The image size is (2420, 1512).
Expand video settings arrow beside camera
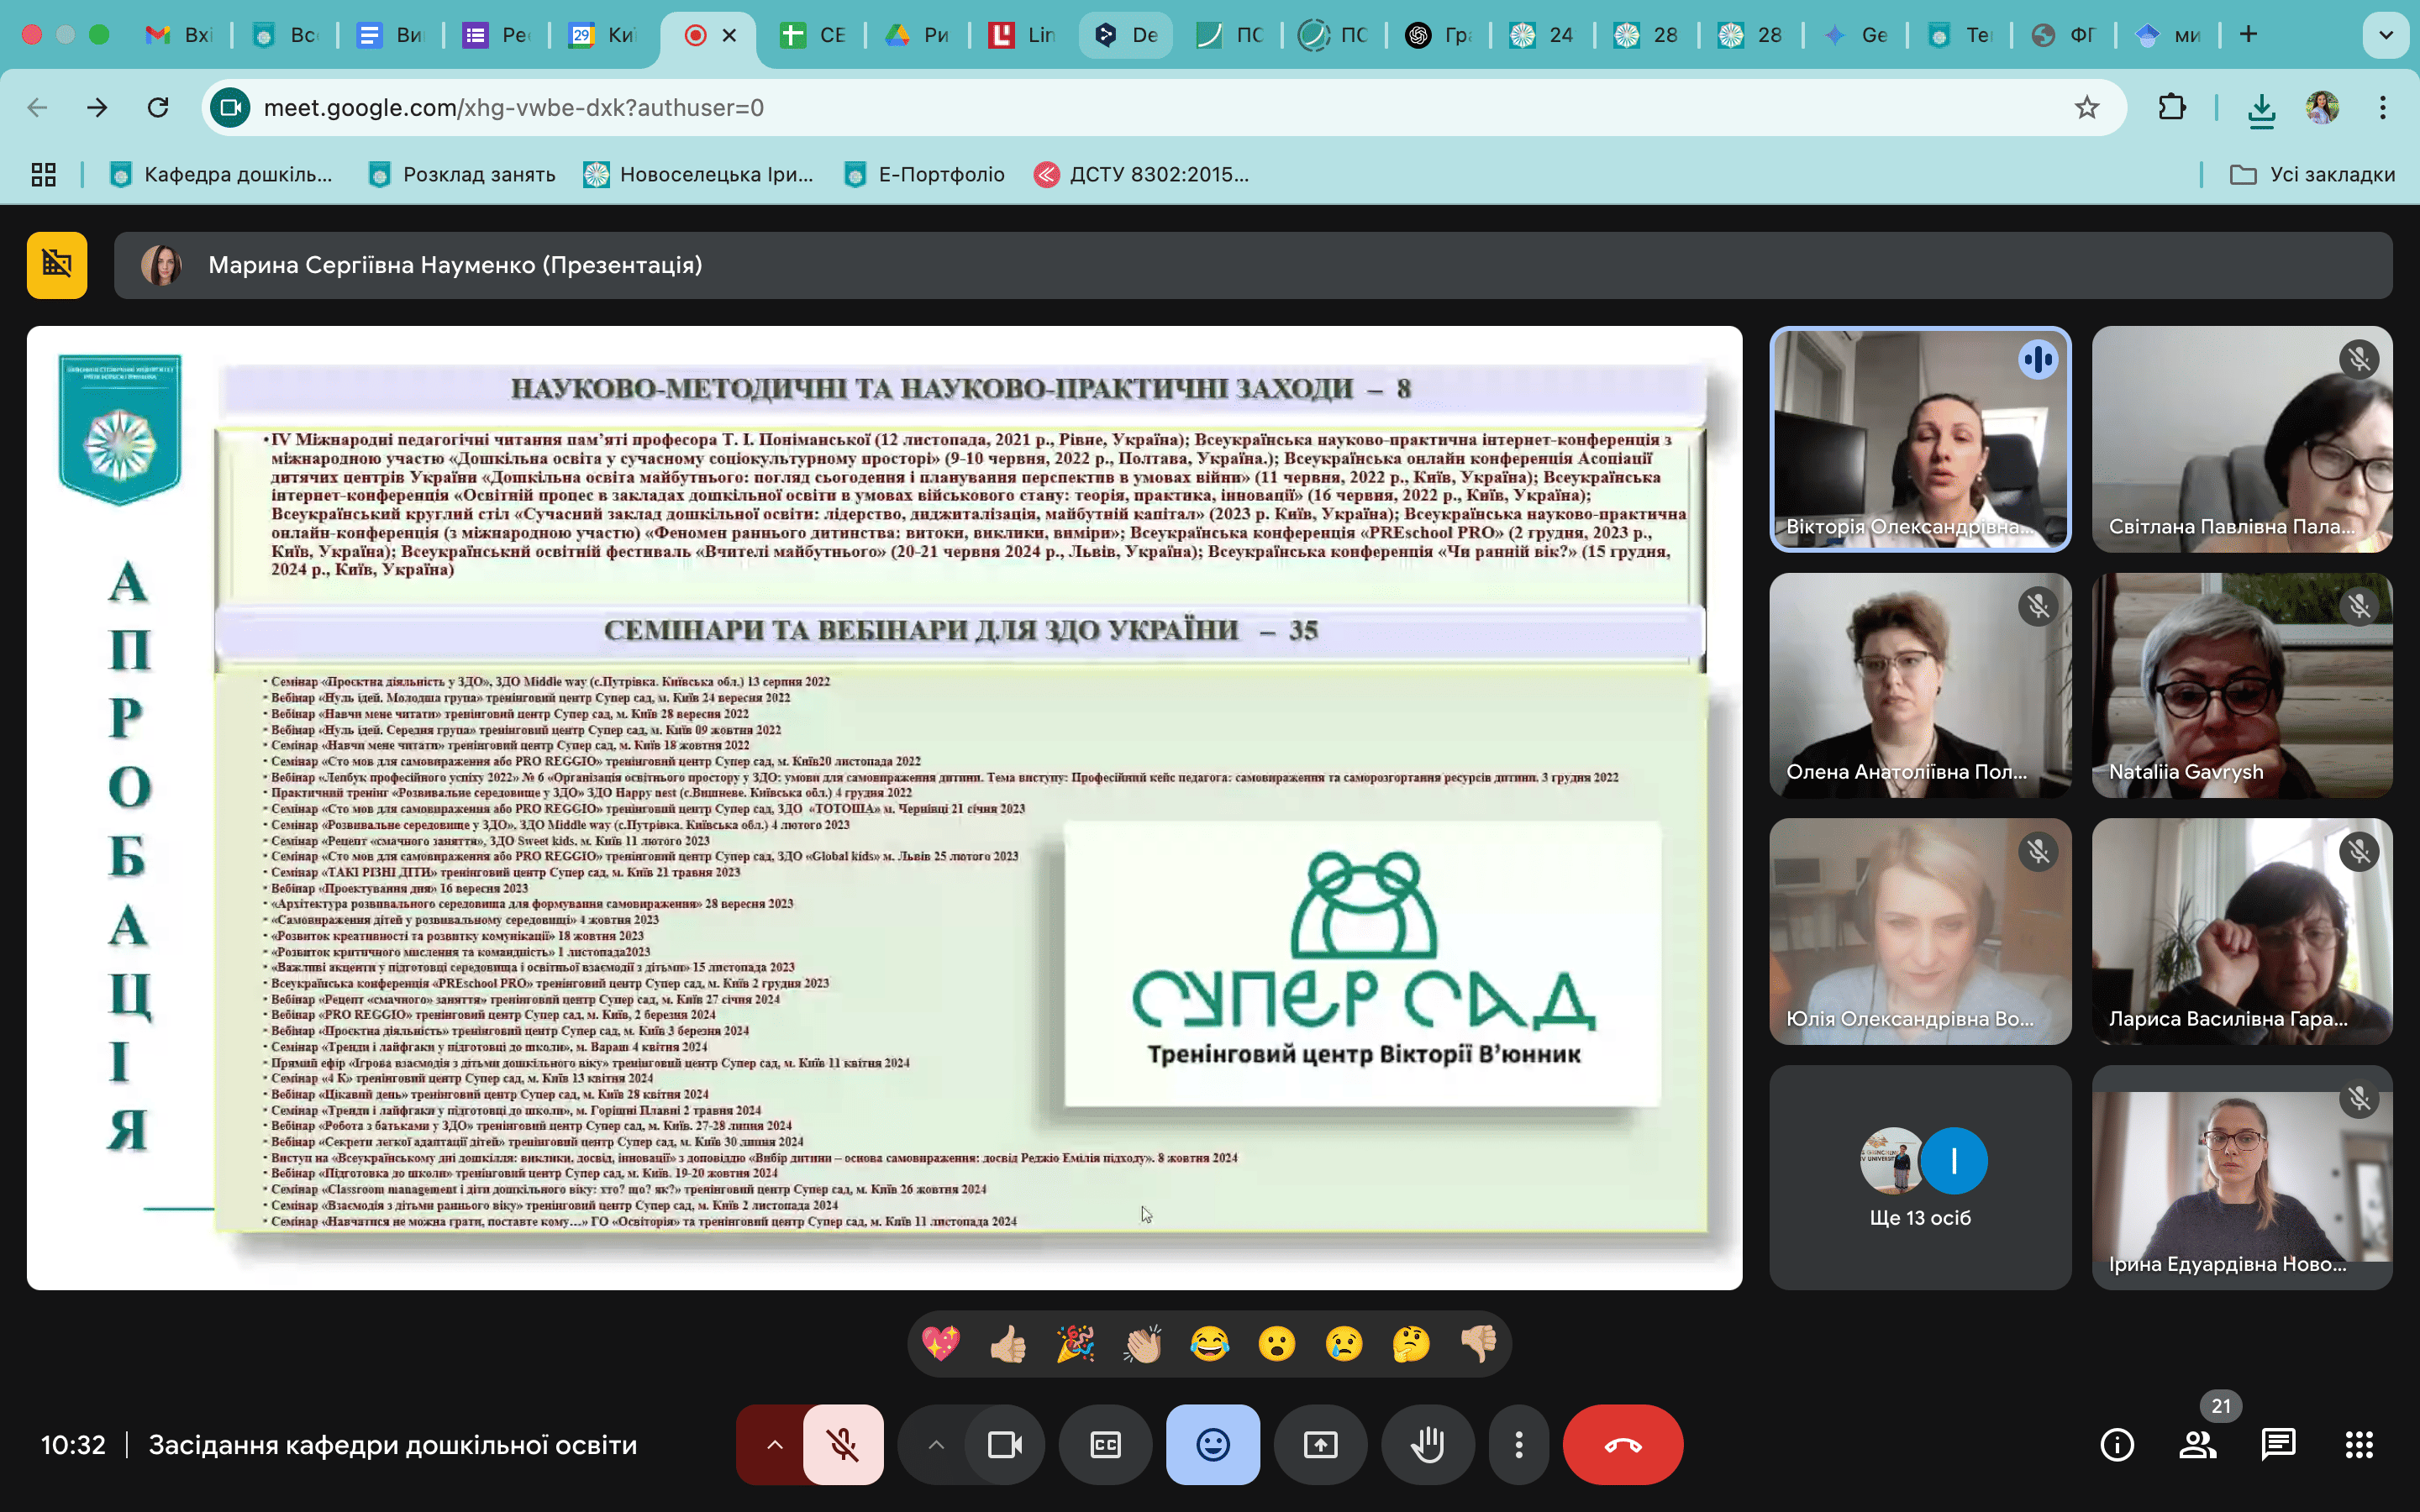pyautogui.click(x=936, y=1444)
